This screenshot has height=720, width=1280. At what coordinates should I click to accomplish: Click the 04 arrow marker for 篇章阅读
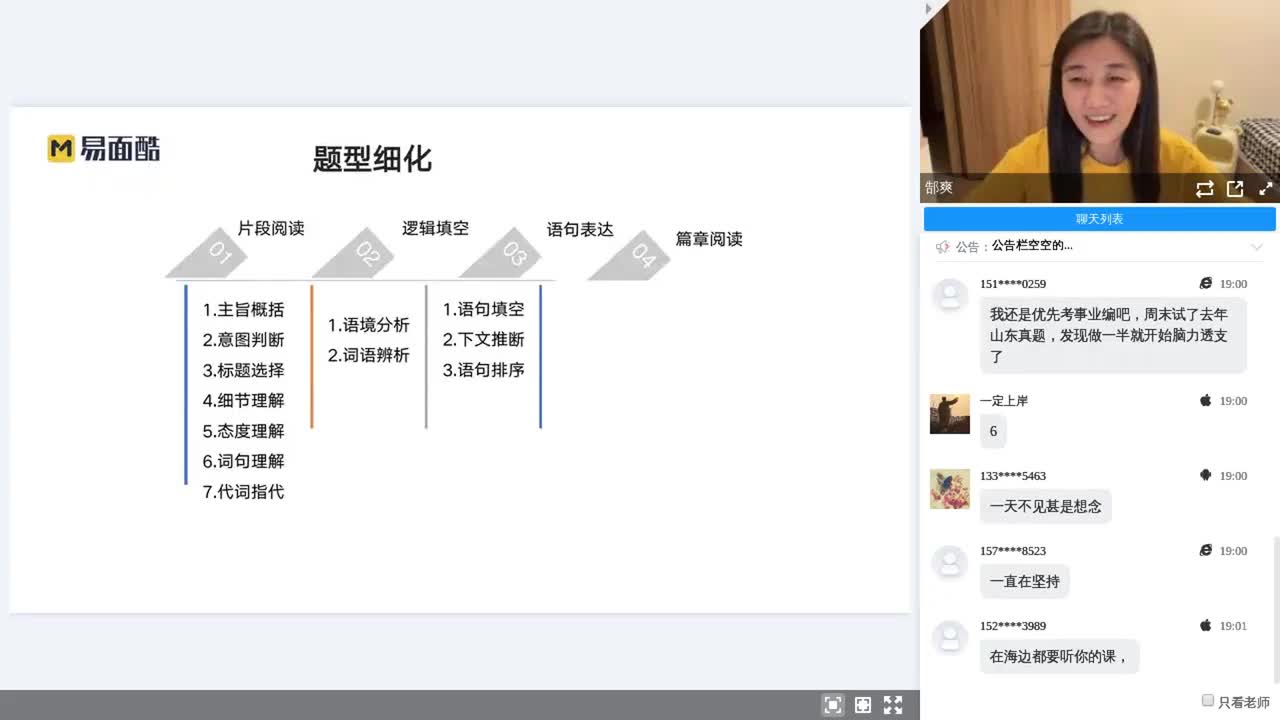[629, 256]
